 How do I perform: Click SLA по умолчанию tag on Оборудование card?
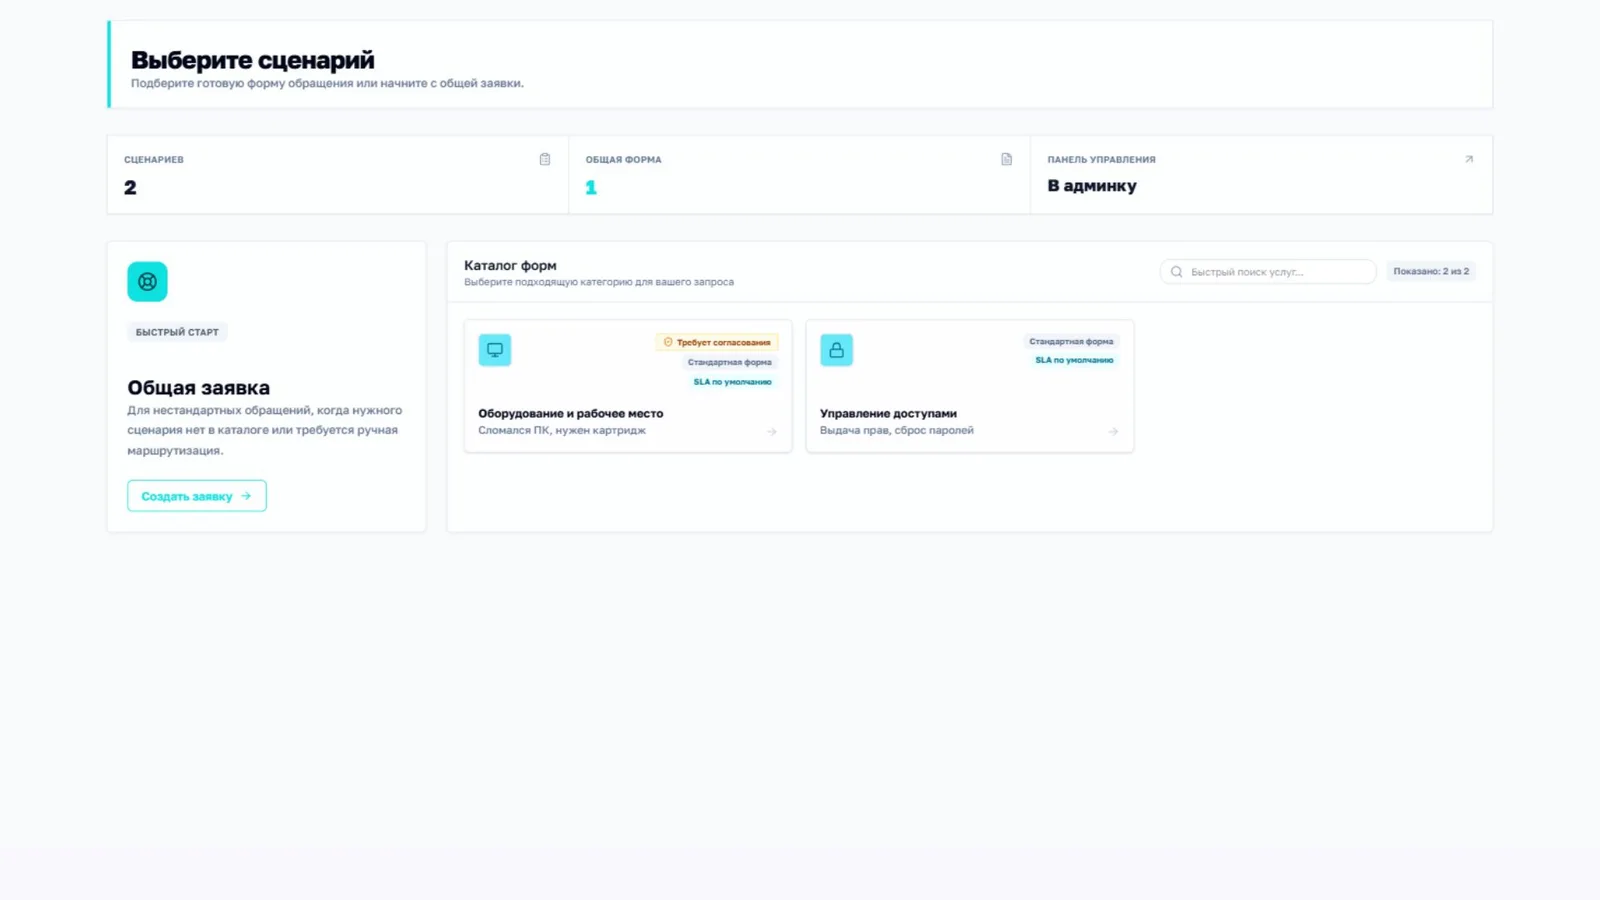tap(733, 382)
